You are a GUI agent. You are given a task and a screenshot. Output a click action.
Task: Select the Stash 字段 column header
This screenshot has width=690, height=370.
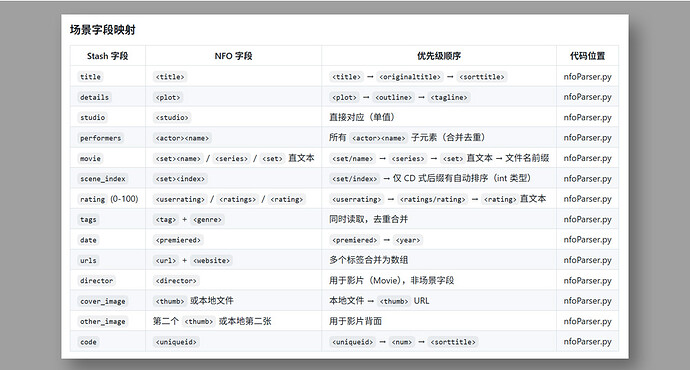coord(107,56)
